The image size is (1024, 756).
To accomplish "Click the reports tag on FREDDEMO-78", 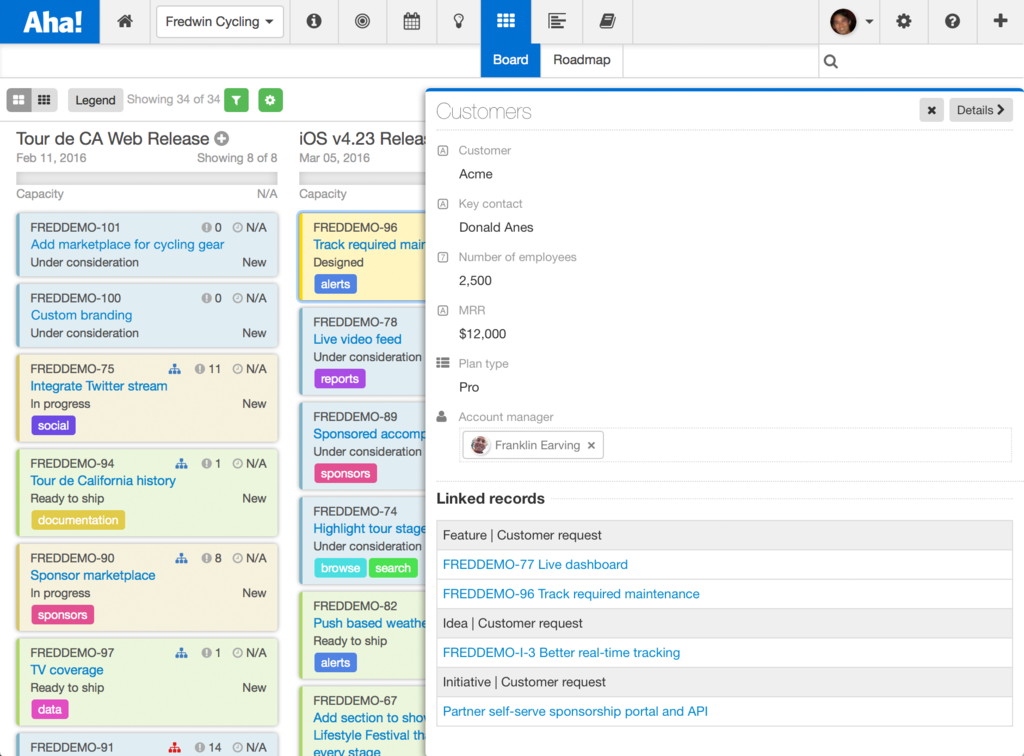I will click(340, 379).
